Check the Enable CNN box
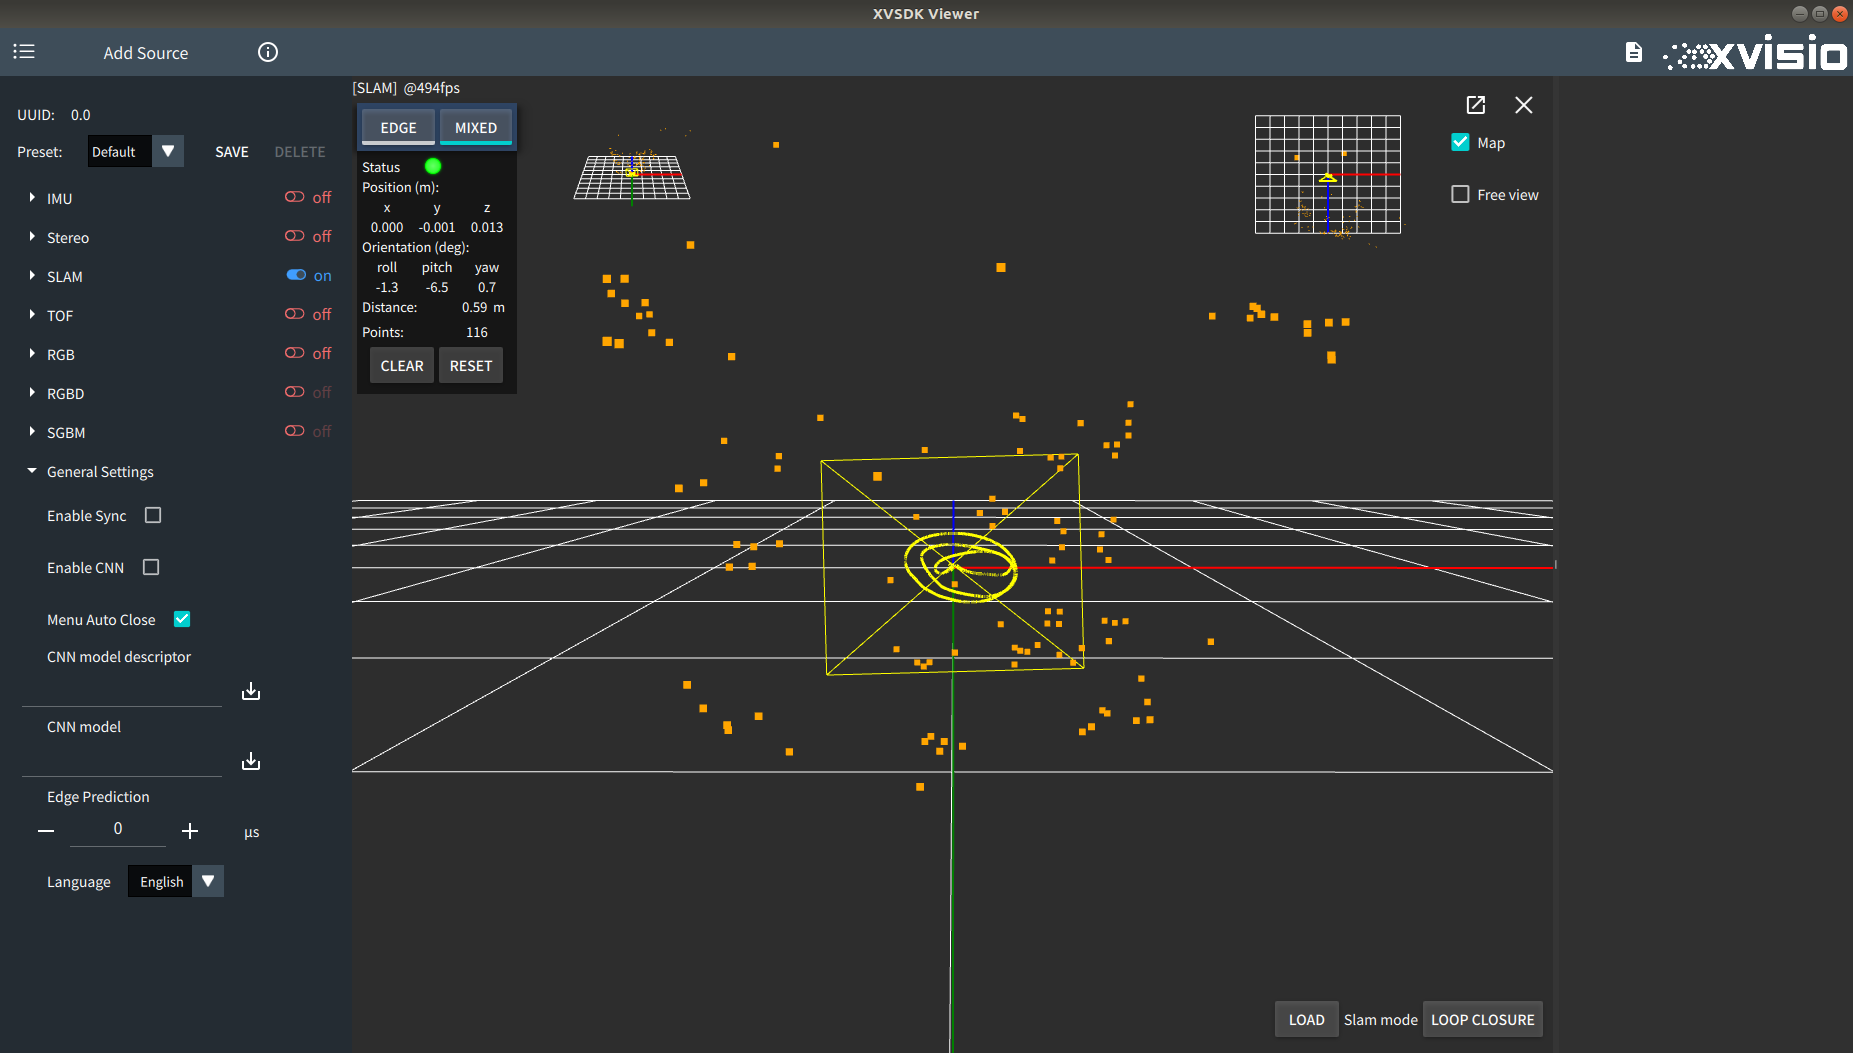Viewport: 1853px width, 1053px height. tap(151, 567)
